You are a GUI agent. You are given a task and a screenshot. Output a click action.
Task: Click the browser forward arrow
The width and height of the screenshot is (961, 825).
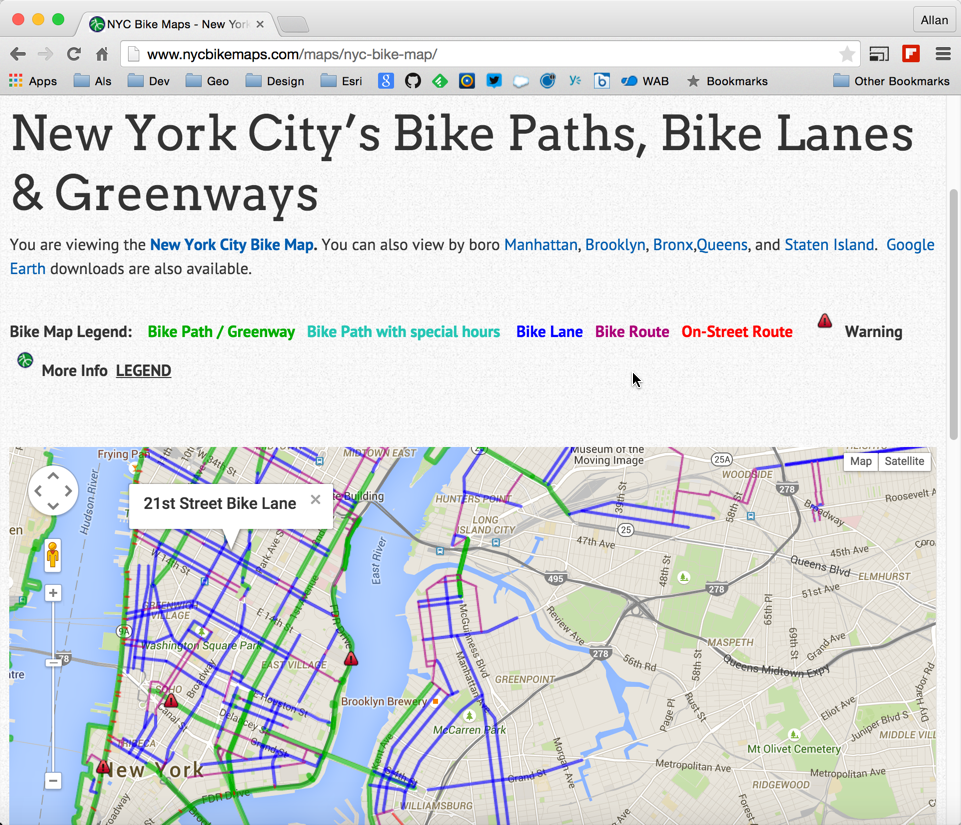(45, 54)
